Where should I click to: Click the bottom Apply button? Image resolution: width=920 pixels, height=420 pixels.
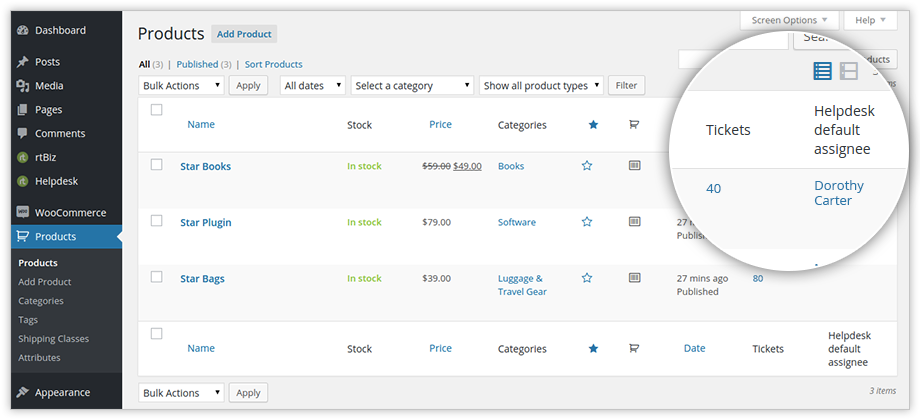coord(248,393)
